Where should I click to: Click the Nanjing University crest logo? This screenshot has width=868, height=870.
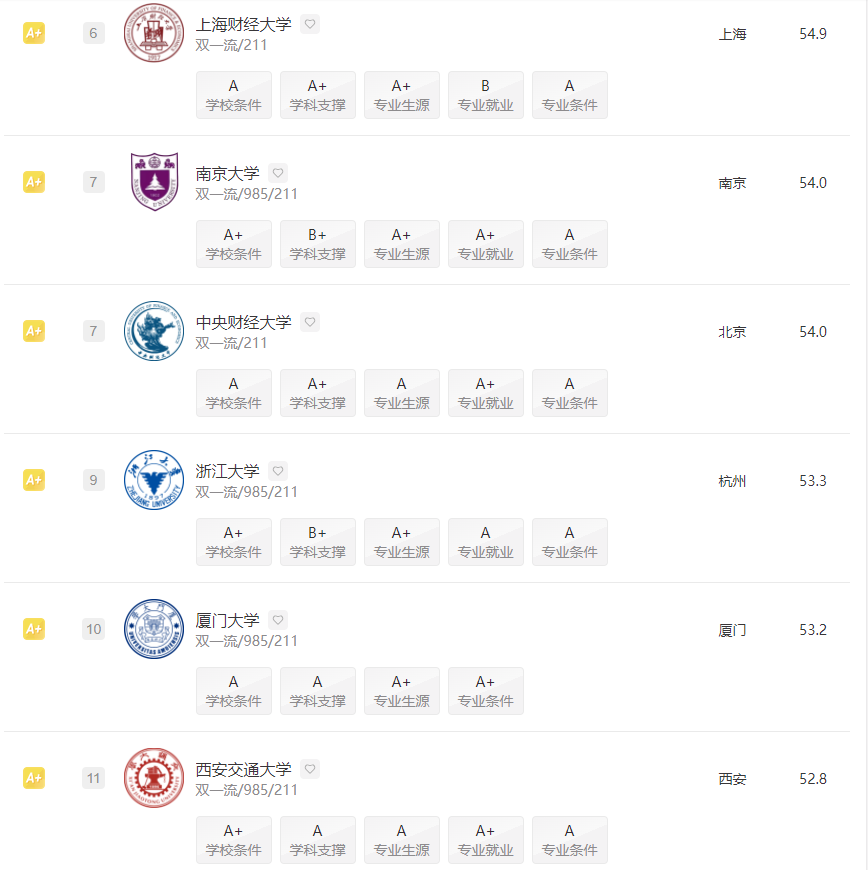click(154, 181)
